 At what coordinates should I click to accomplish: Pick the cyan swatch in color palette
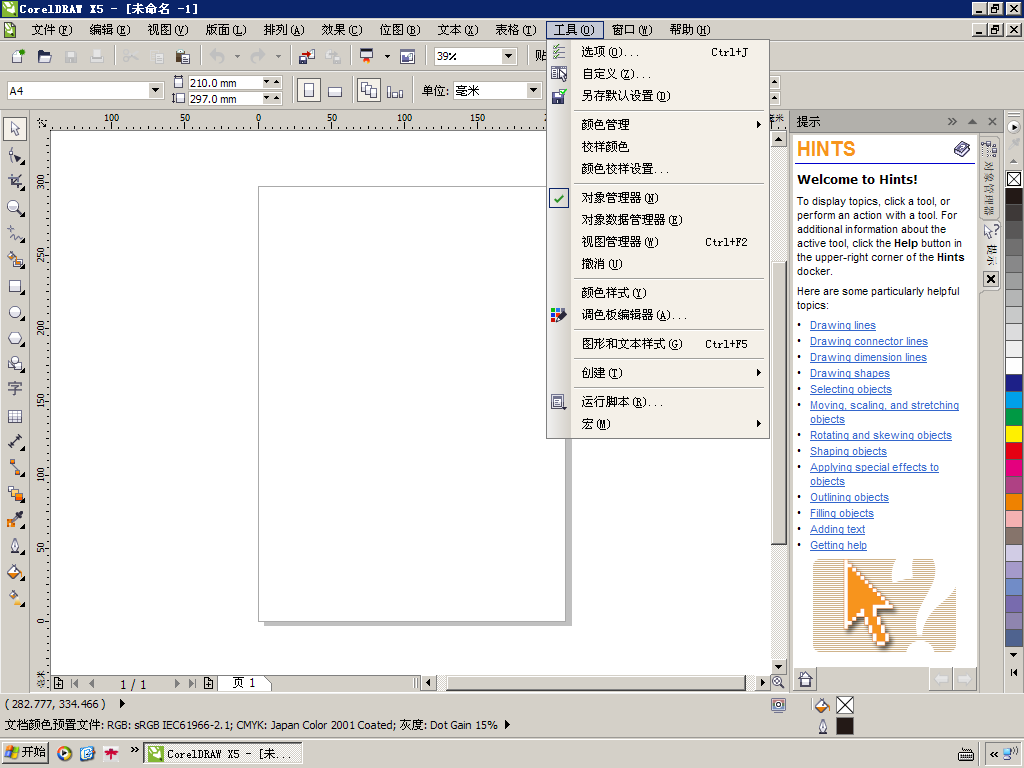point(1014,399)
